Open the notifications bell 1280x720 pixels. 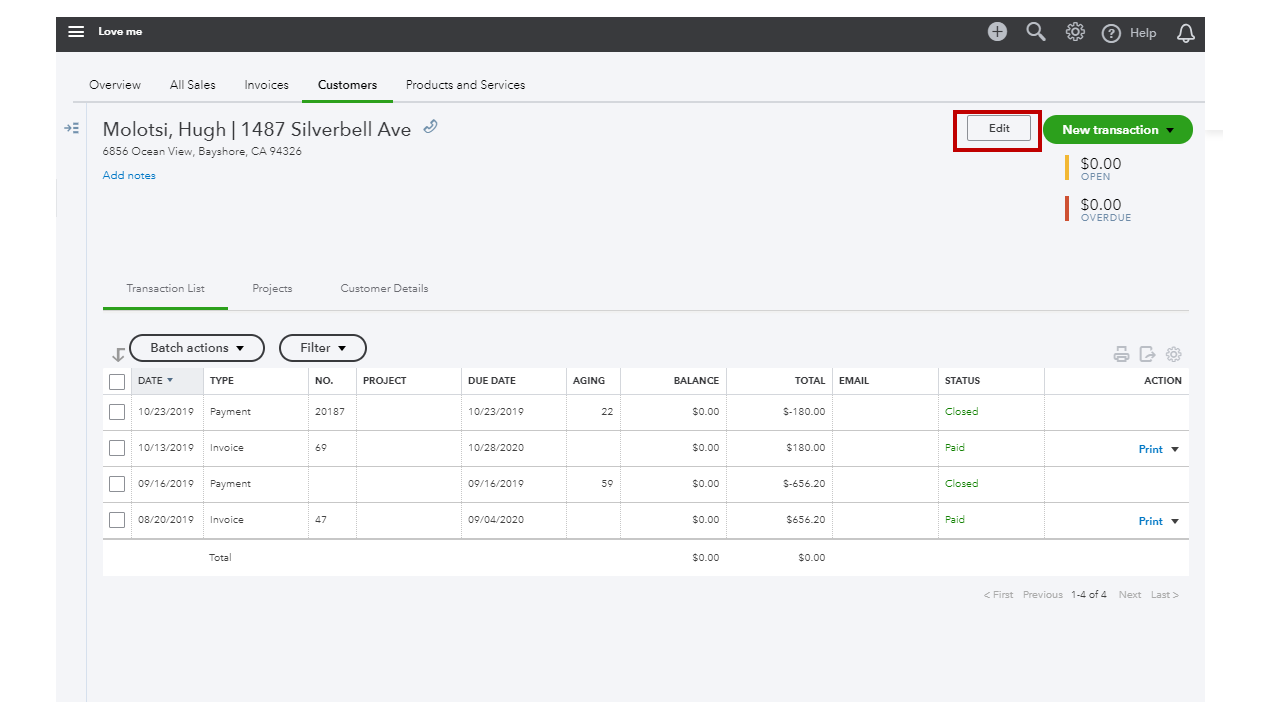click(x=1186, y=33)
